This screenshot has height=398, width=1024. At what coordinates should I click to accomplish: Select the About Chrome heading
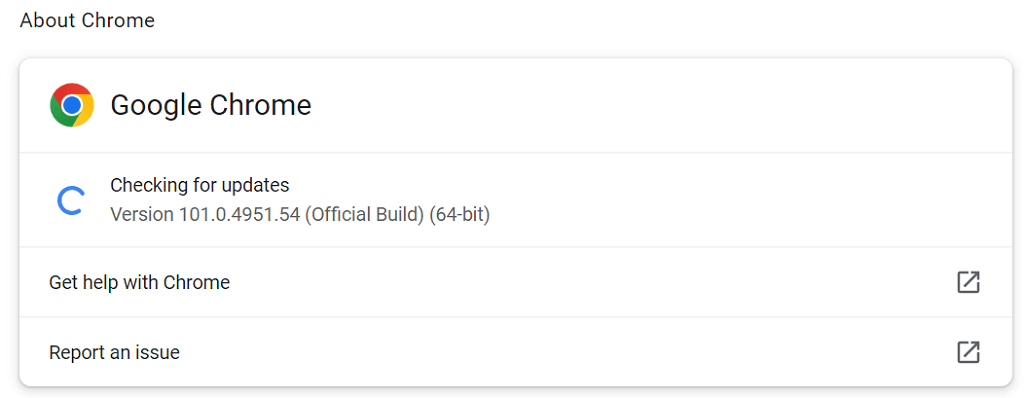88,20
